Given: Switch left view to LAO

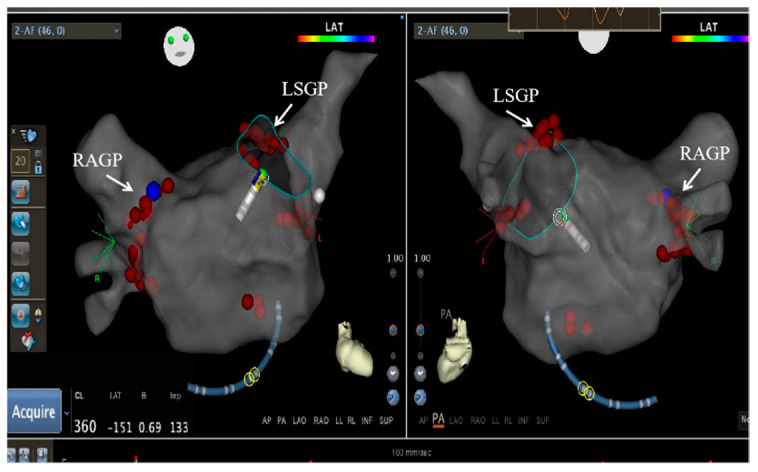Looking at the screenshot, I should (299, 421).
